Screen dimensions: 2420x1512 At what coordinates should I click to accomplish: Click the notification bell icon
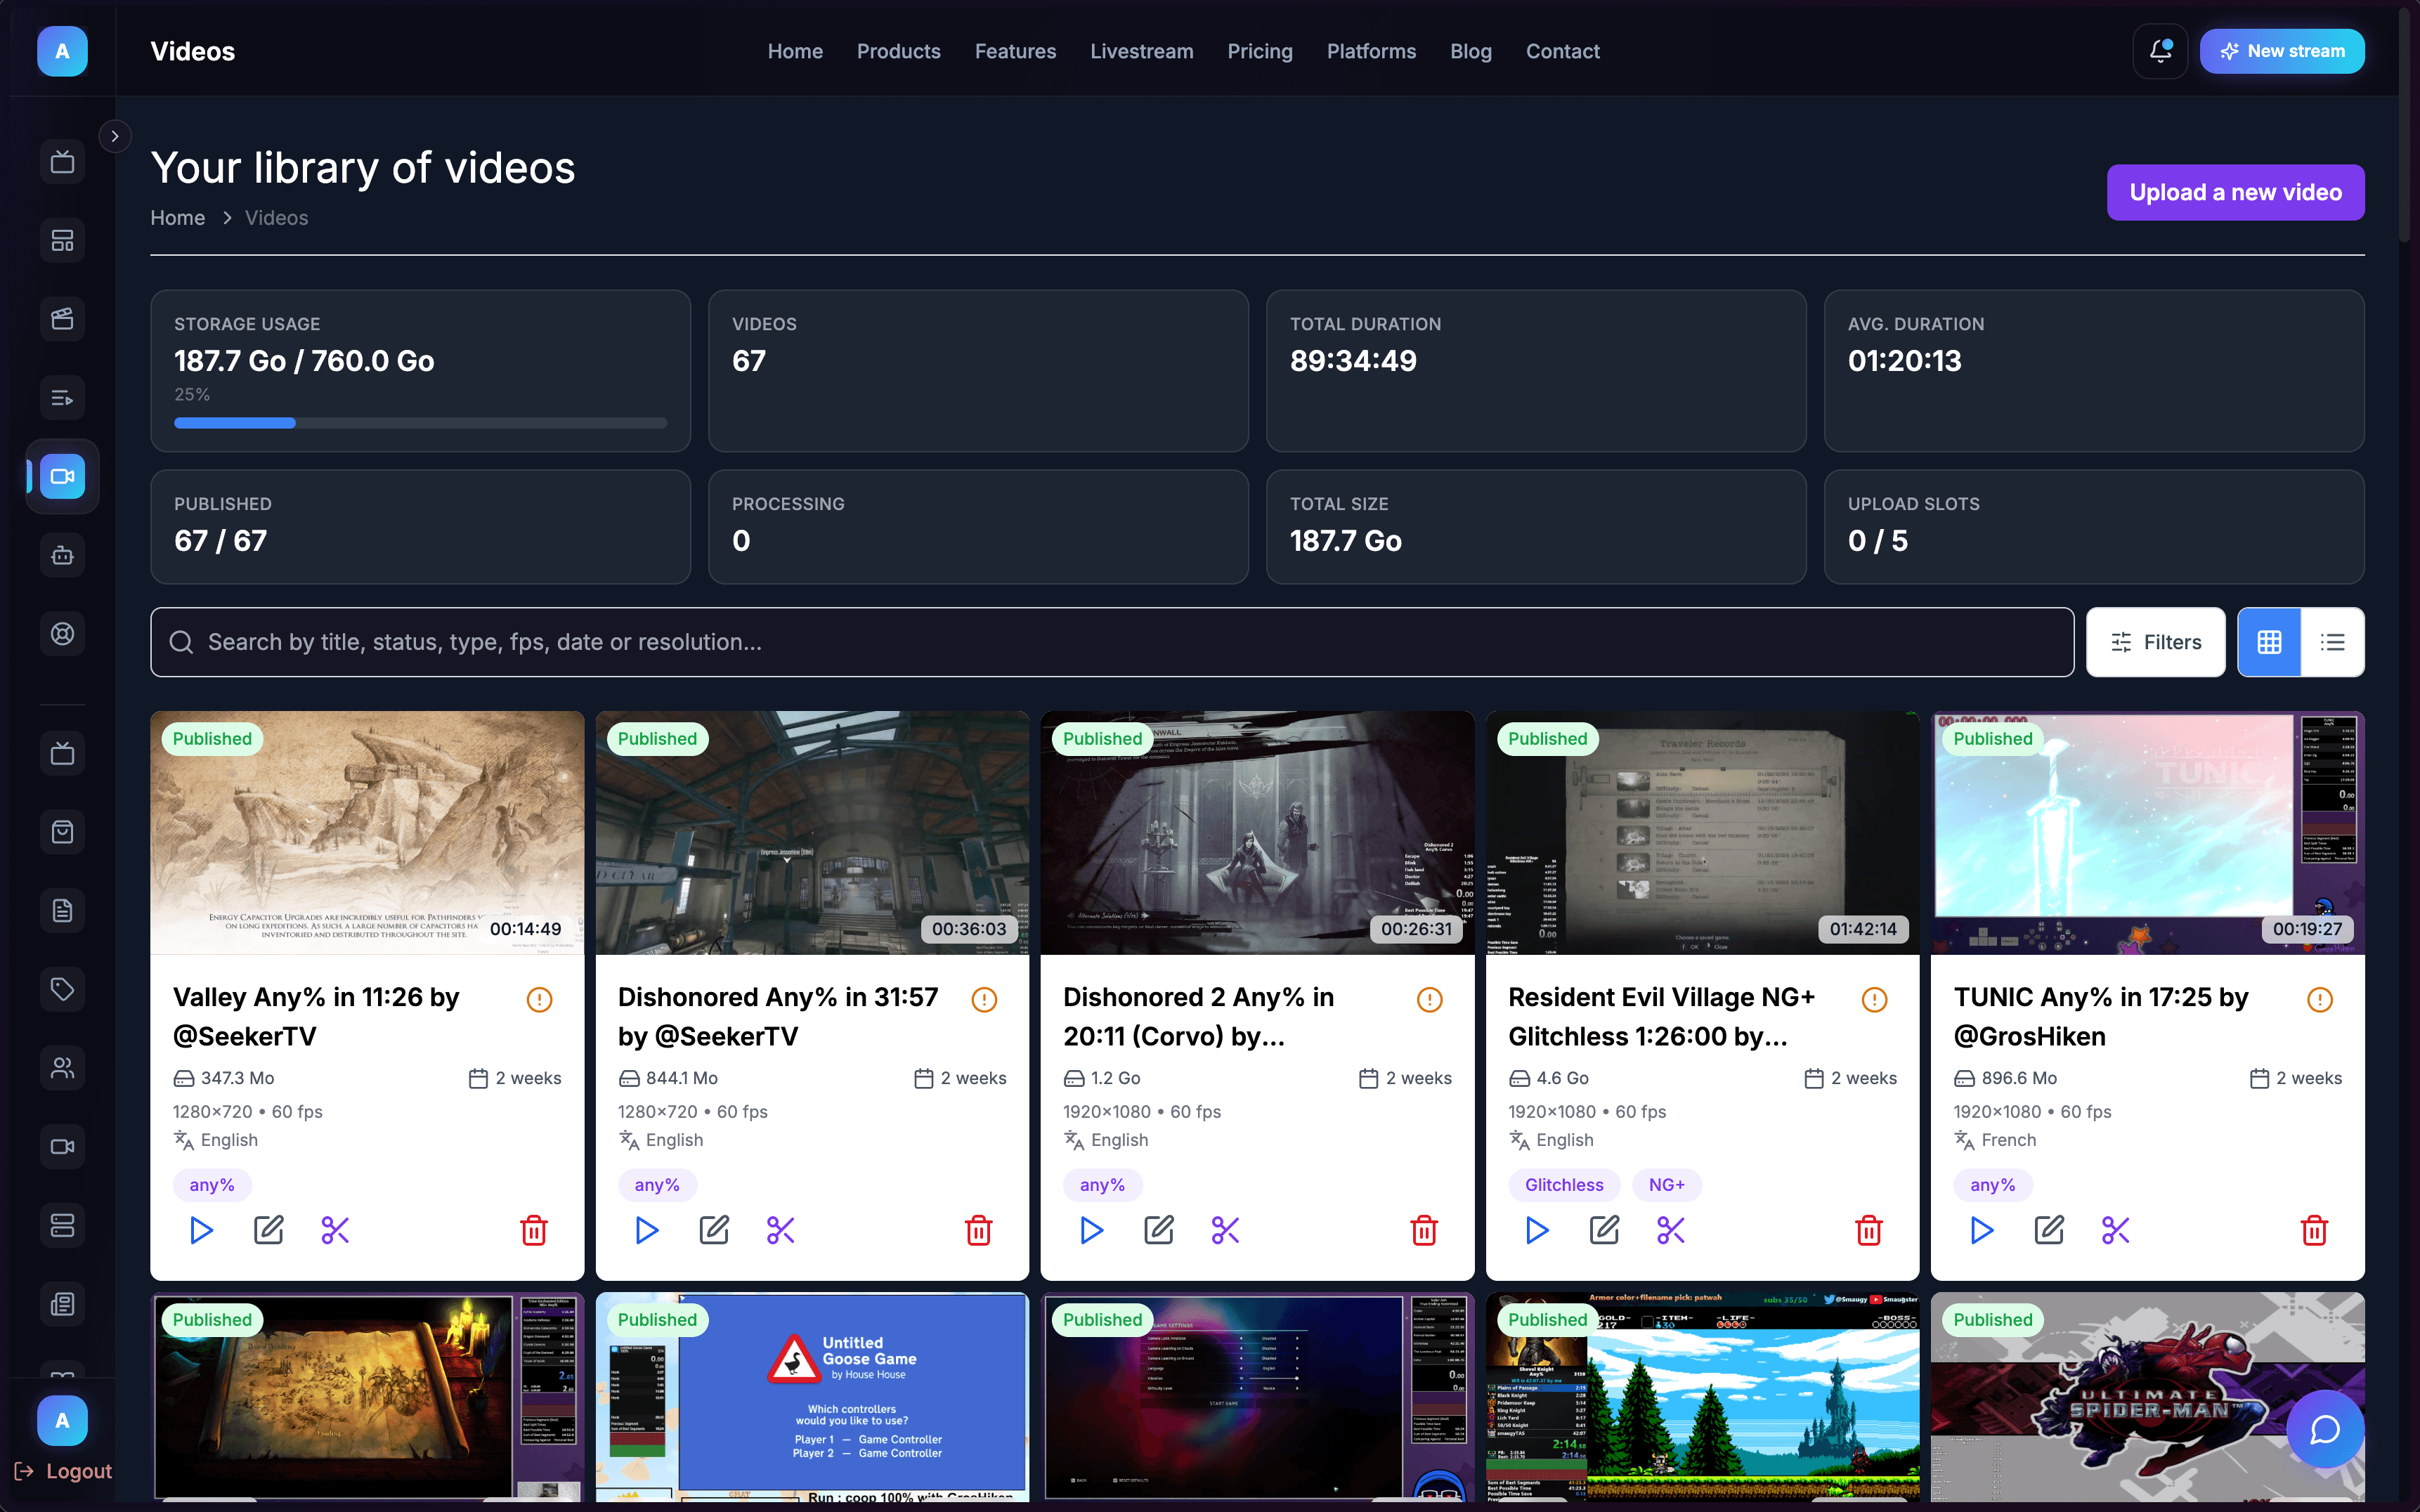point(2160,51)
